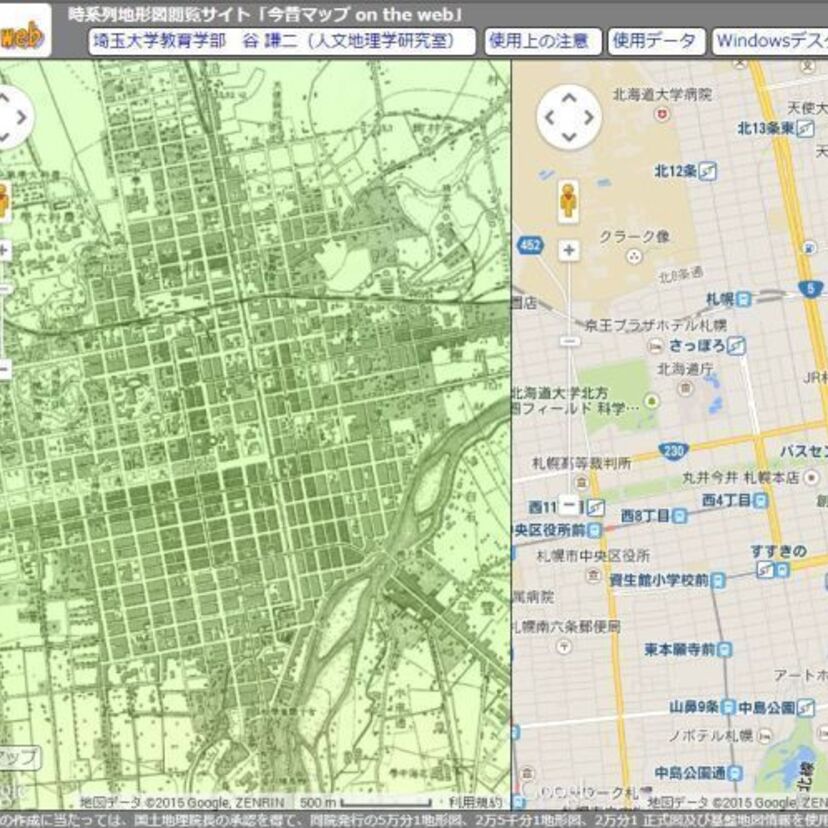The height and width of the screenshot is (828, 828).
Task: Select the Street View pegman on right map
Action: coord(568,199)
